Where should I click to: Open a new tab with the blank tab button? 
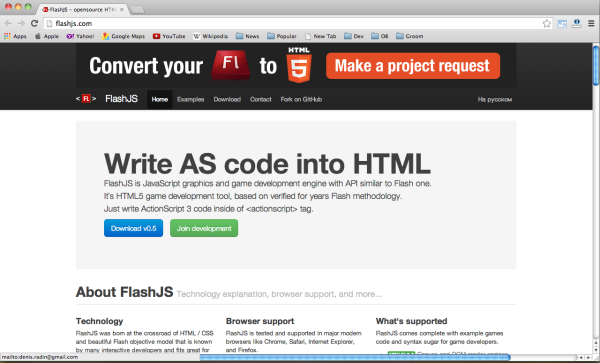pyautogui.click(x=137, y=10)
